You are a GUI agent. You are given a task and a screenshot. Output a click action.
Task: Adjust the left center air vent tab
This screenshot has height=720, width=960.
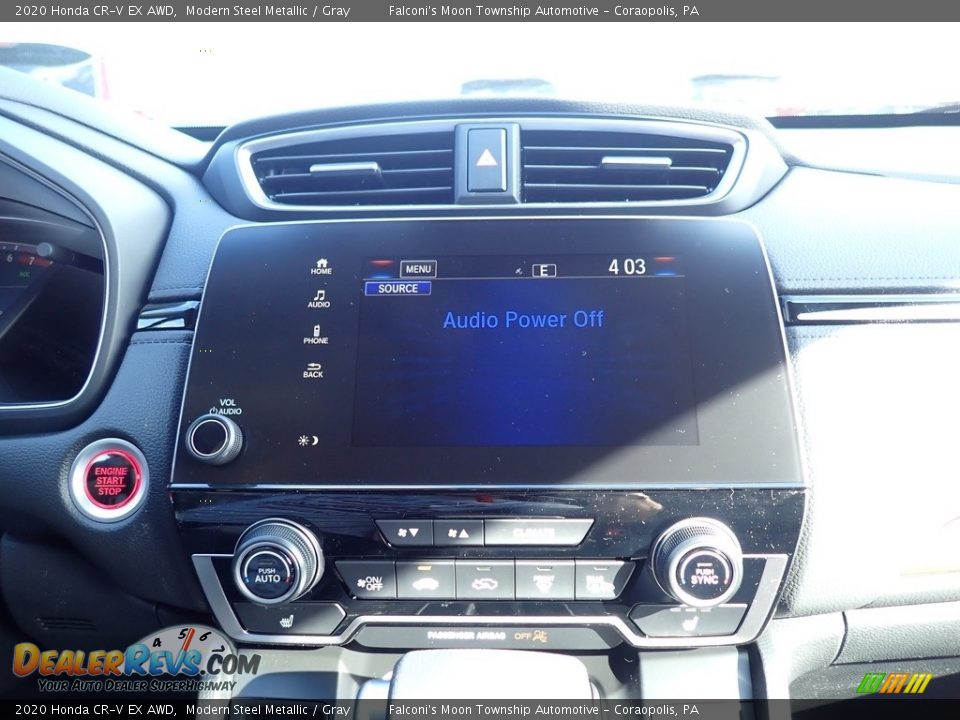345,168
